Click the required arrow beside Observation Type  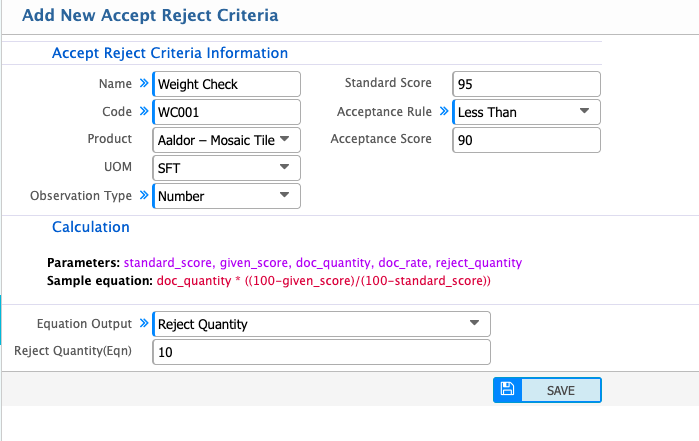(142, 196)
